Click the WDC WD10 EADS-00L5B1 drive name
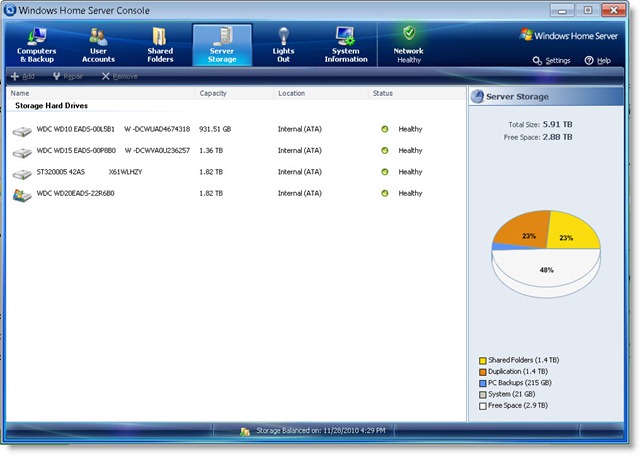Screen dimensions: 640x455 pyautogui.click(x=76, y=129)
